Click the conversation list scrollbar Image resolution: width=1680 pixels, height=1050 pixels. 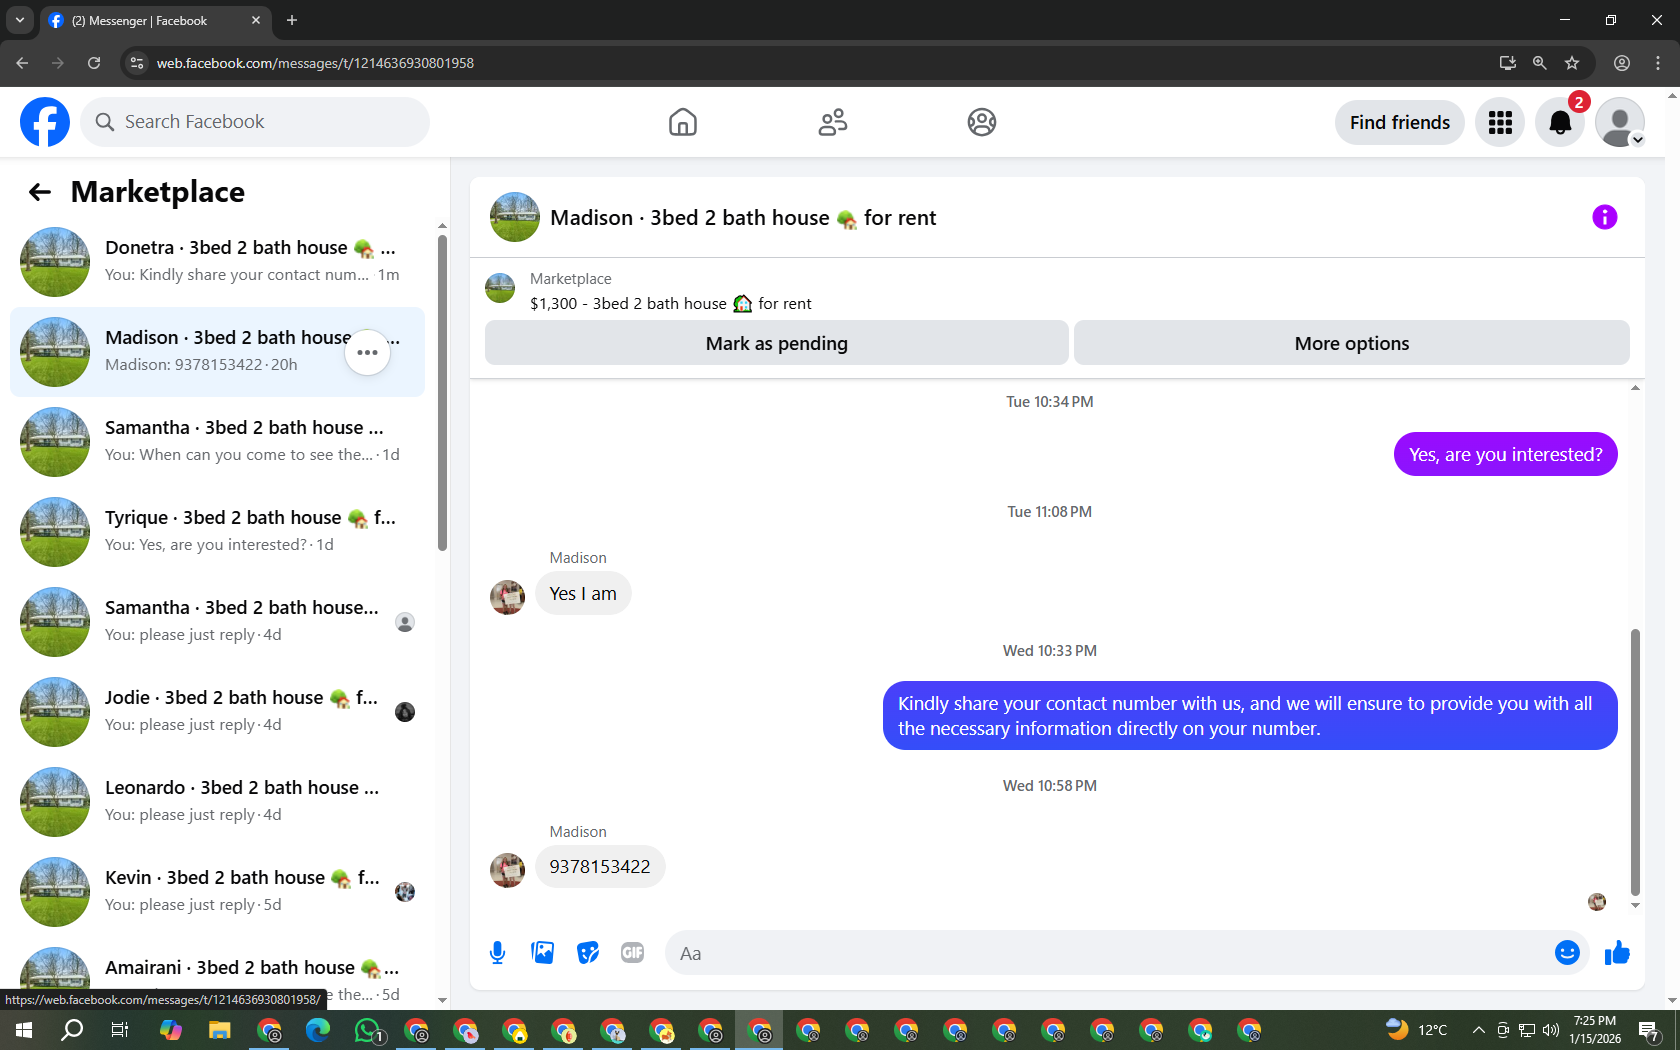pos(442,393)
